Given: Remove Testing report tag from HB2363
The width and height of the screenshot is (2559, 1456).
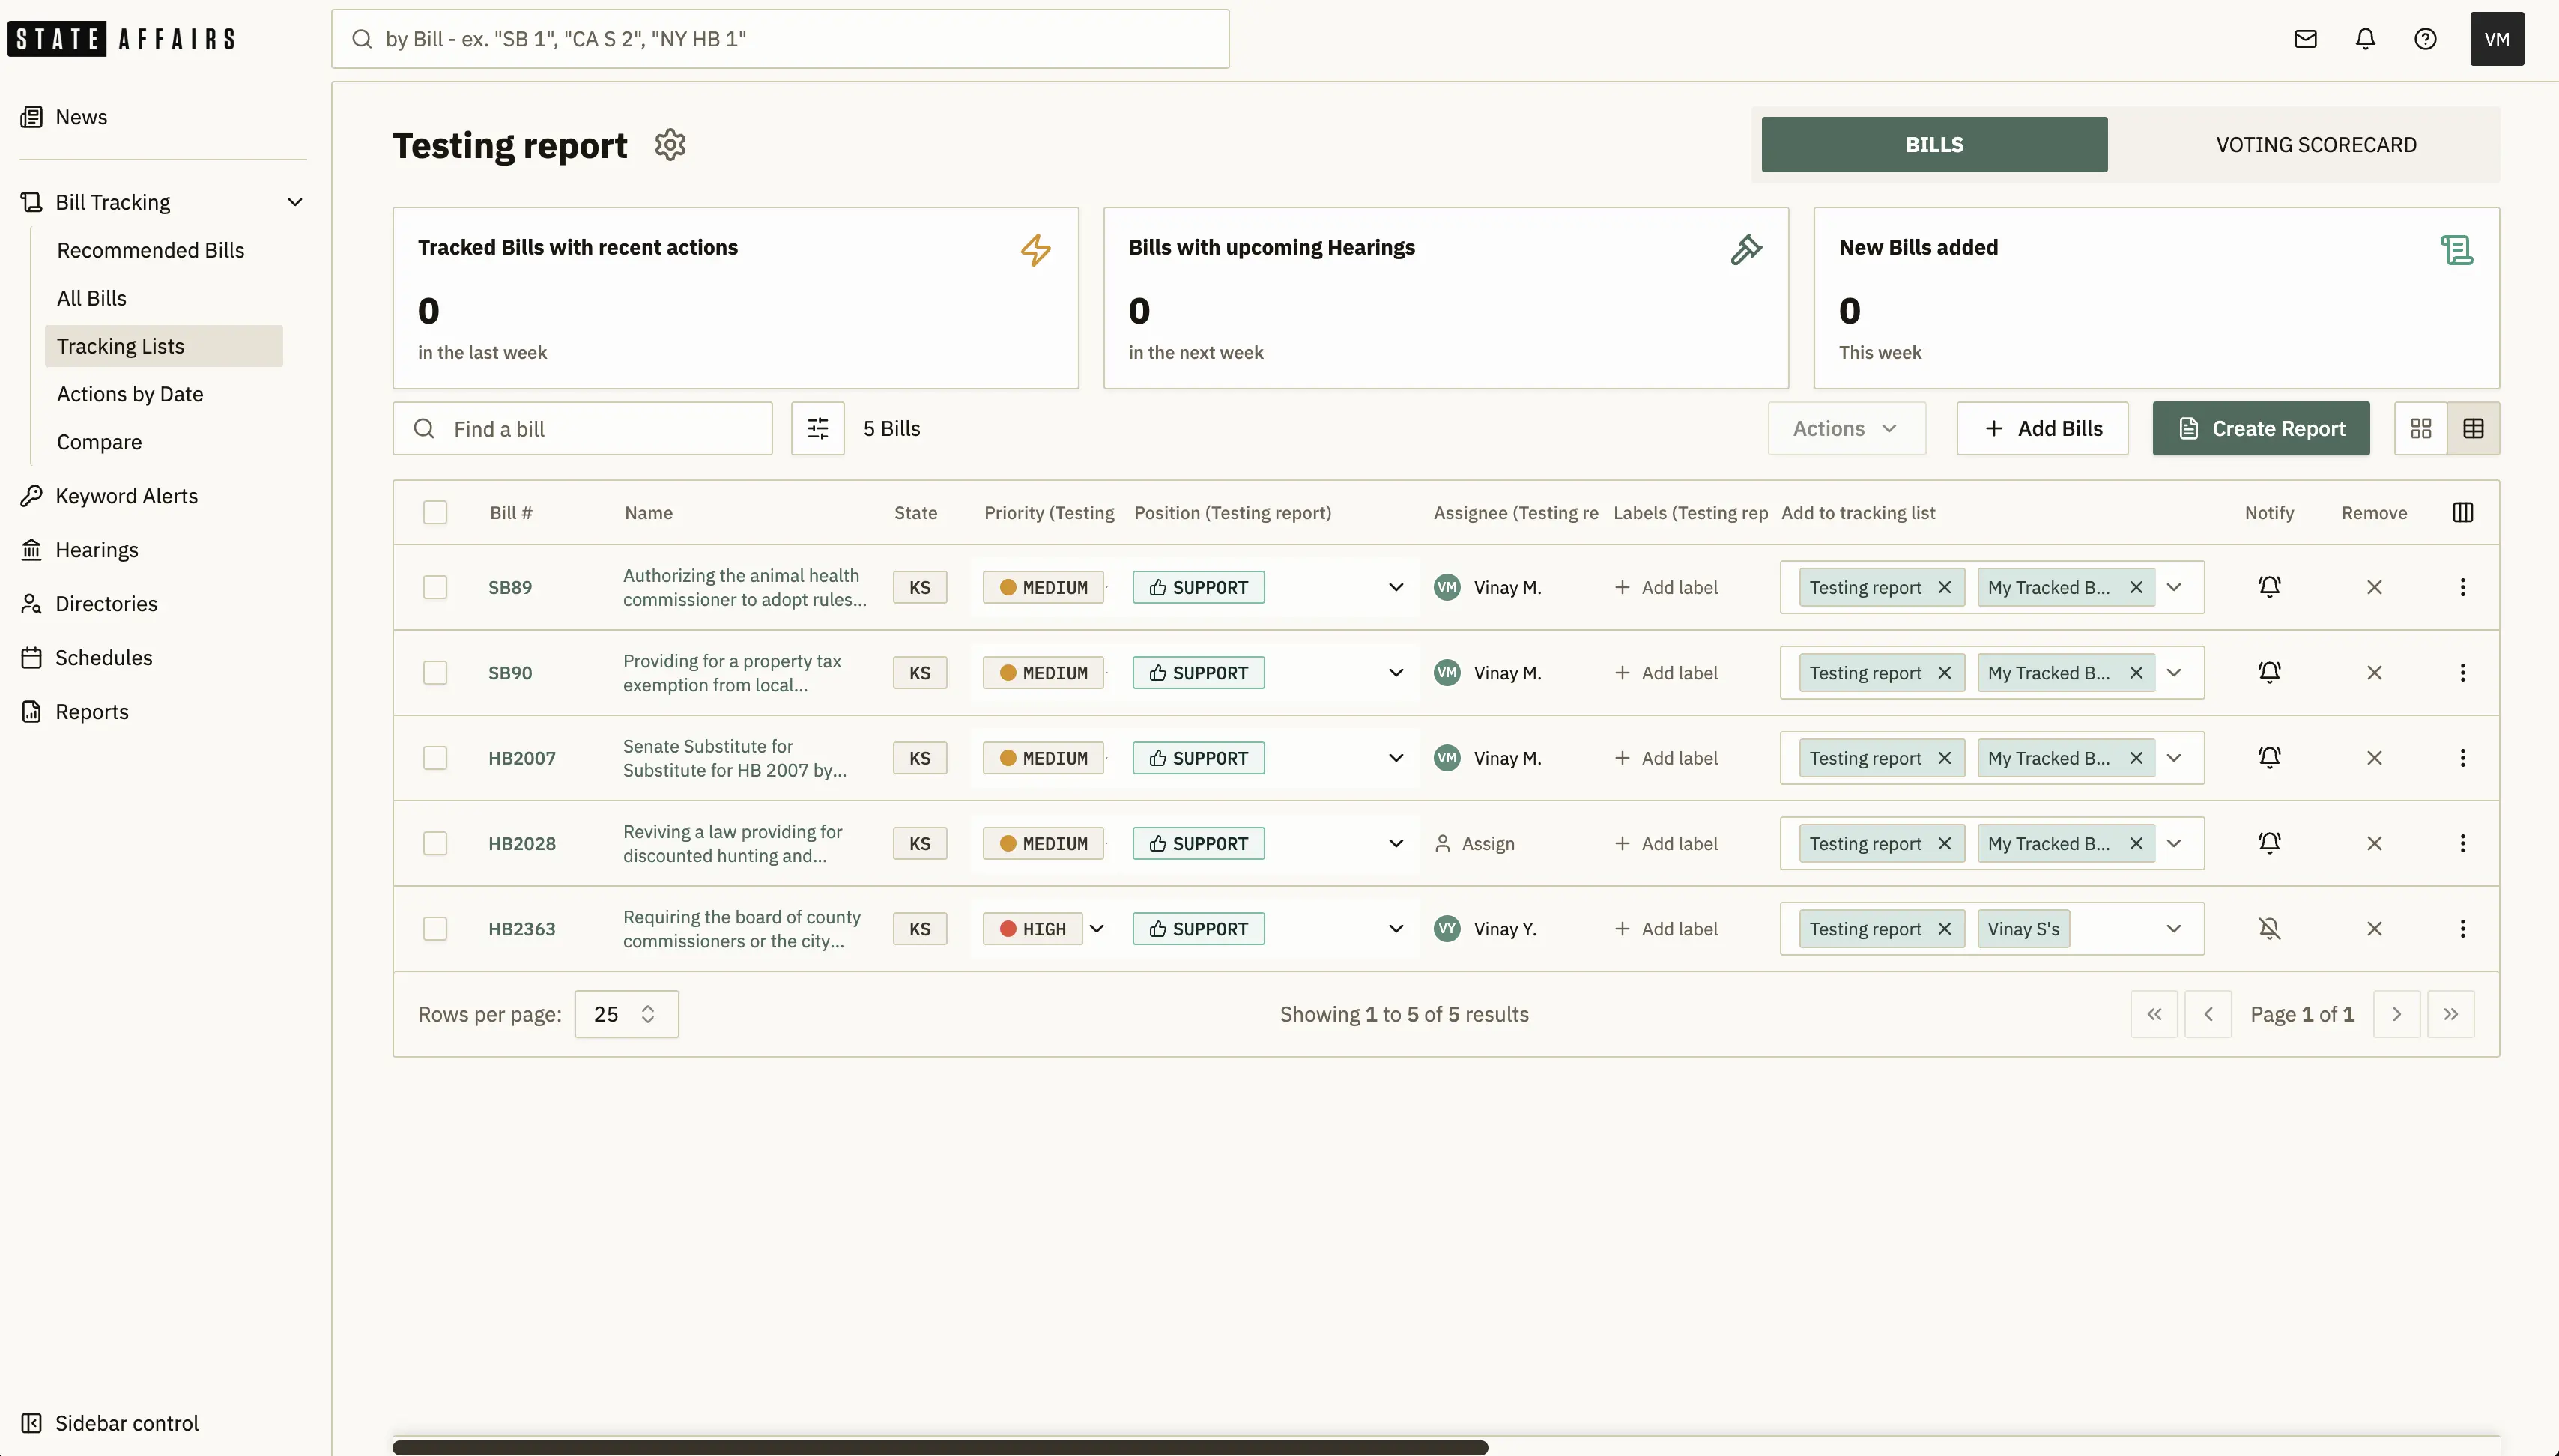Looking at the screenshot, I should (1944, 929).
